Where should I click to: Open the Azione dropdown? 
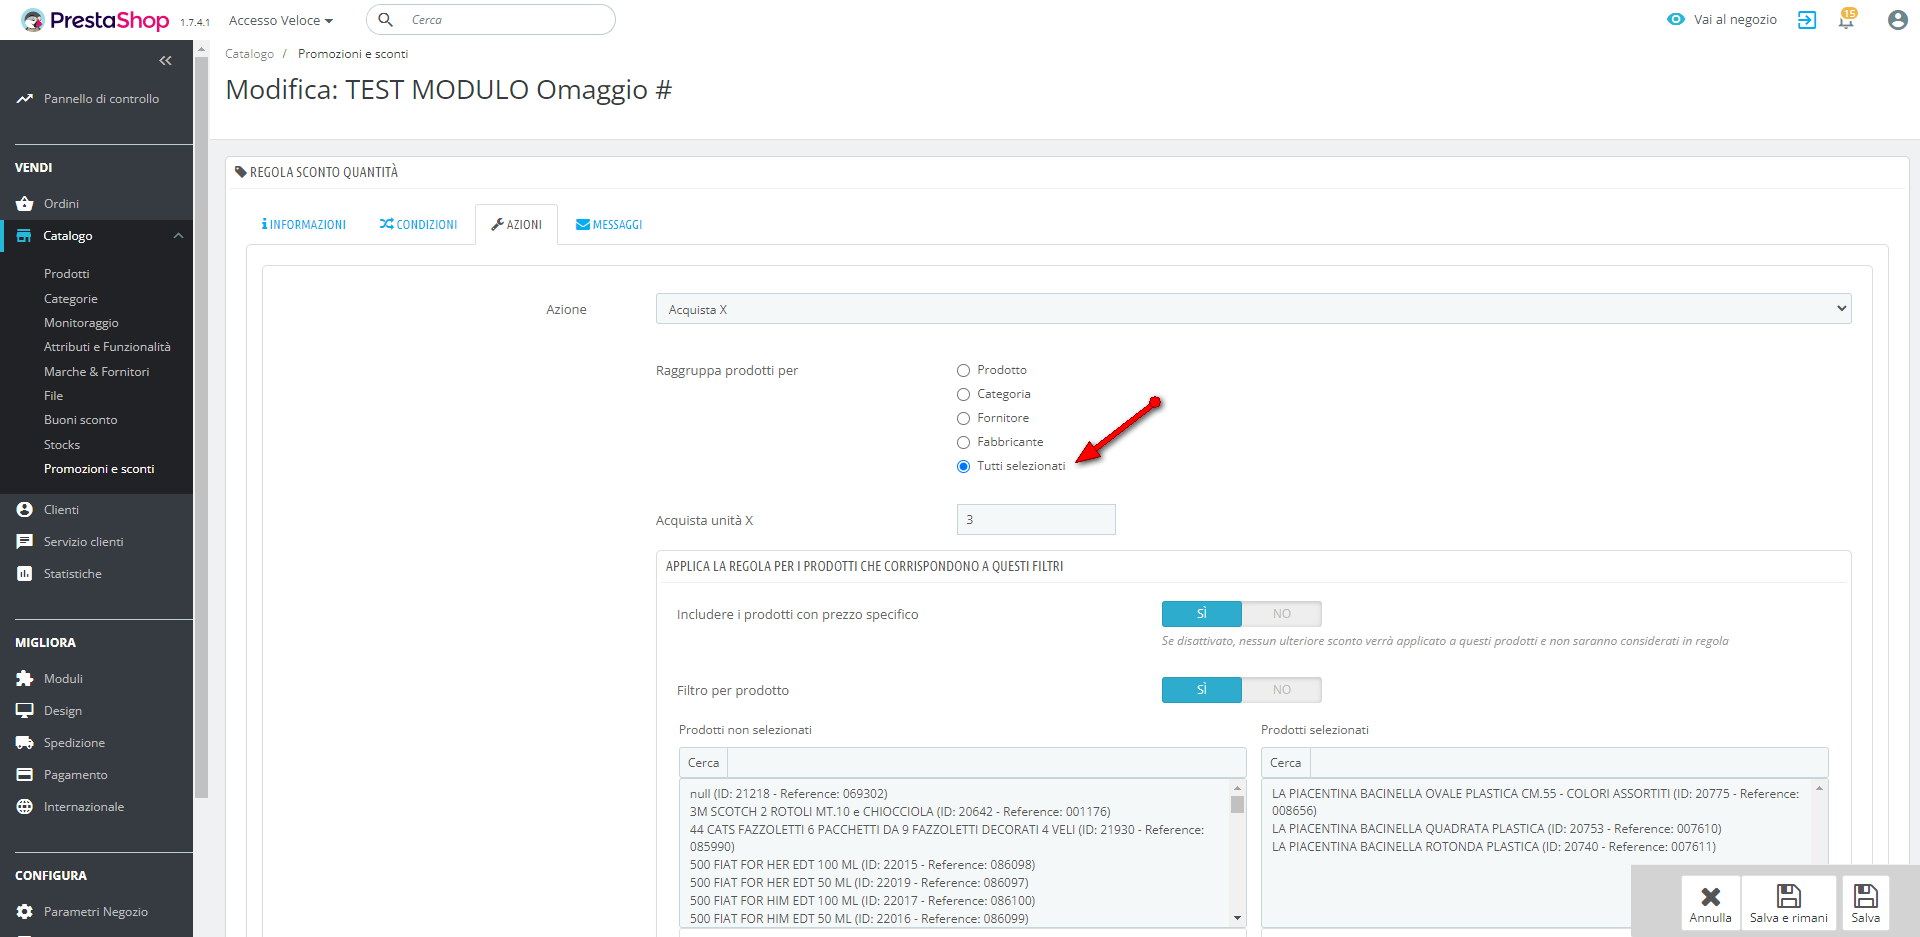point(1253,309)
